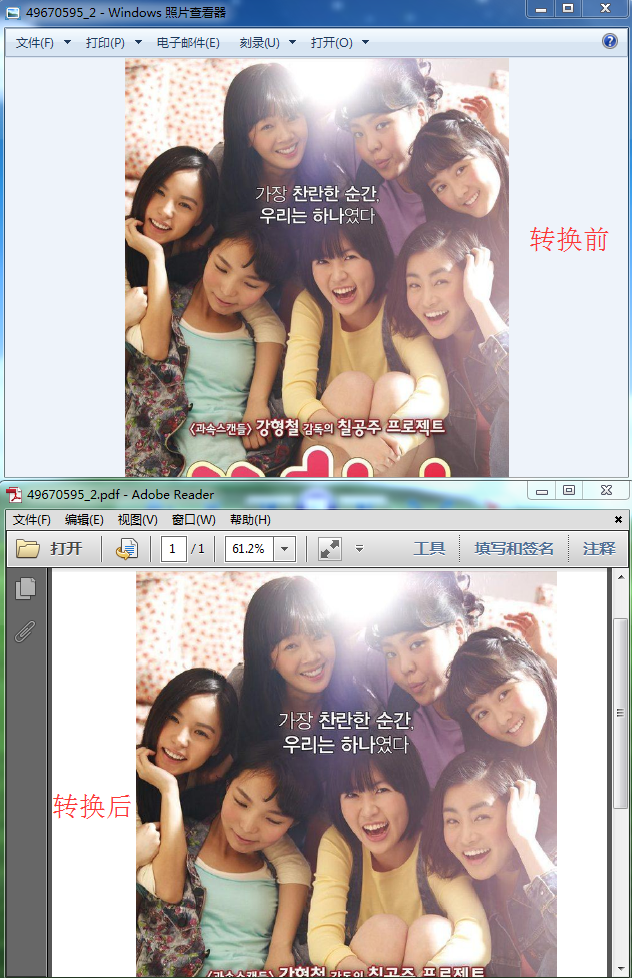Close the Adobe Reader window
The image size is (632, 978).
tap(606, 491)
